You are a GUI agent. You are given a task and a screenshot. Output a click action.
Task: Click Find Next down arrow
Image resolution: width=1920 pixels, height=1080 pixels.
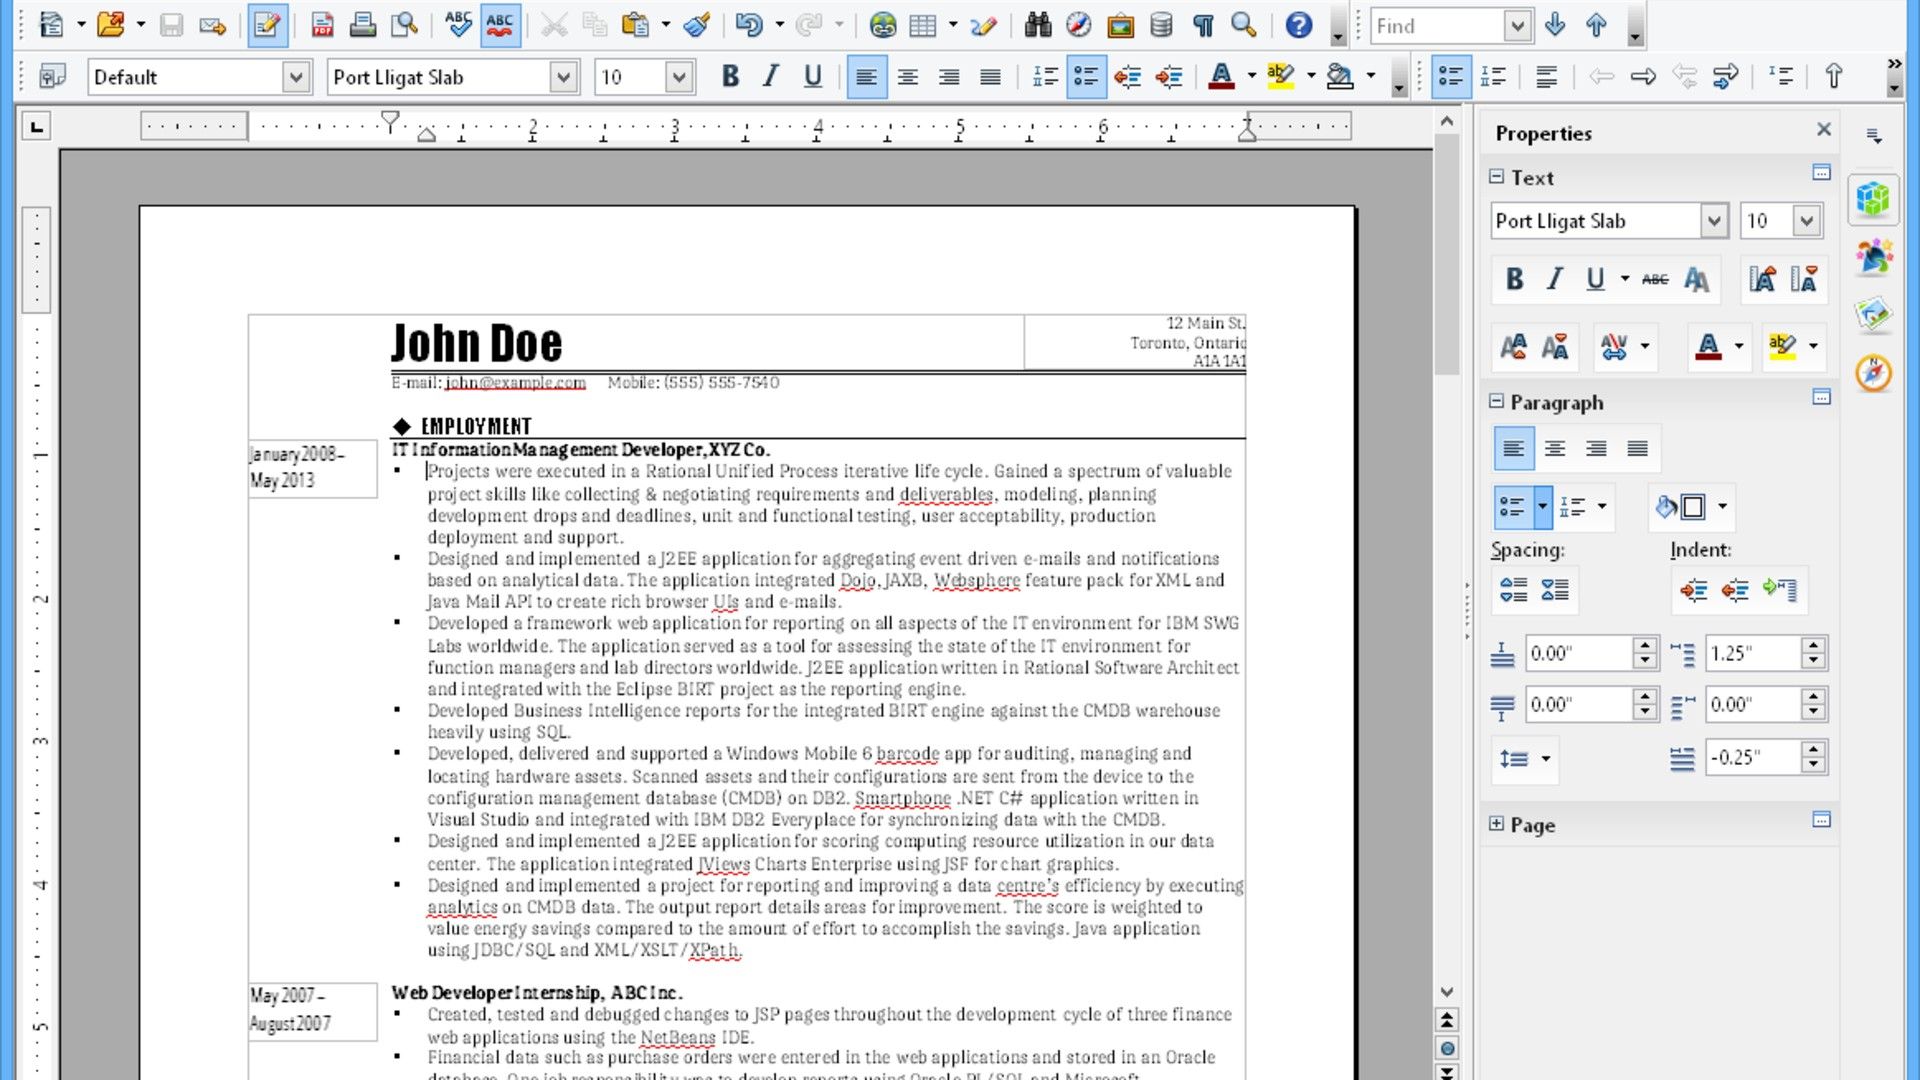point(1555,25)
